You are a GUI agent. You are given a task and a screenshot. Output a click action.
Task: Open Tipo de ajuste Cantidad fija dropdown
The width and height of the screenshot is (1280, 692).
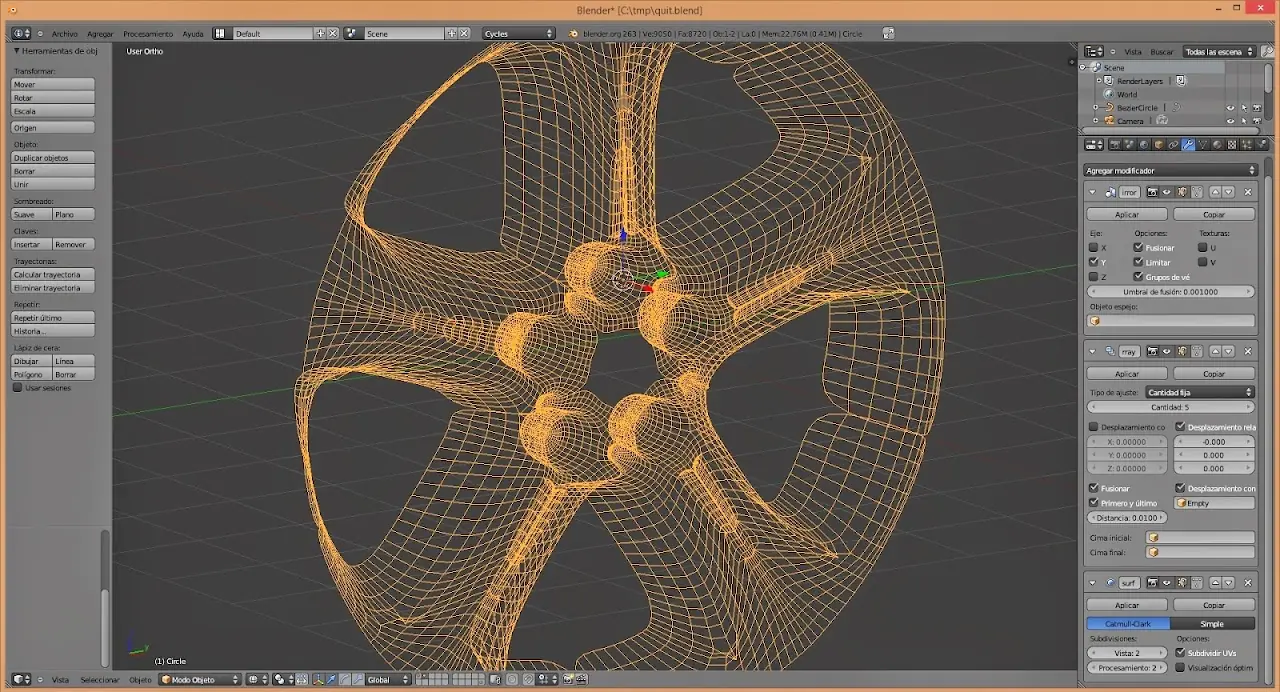1200,393
